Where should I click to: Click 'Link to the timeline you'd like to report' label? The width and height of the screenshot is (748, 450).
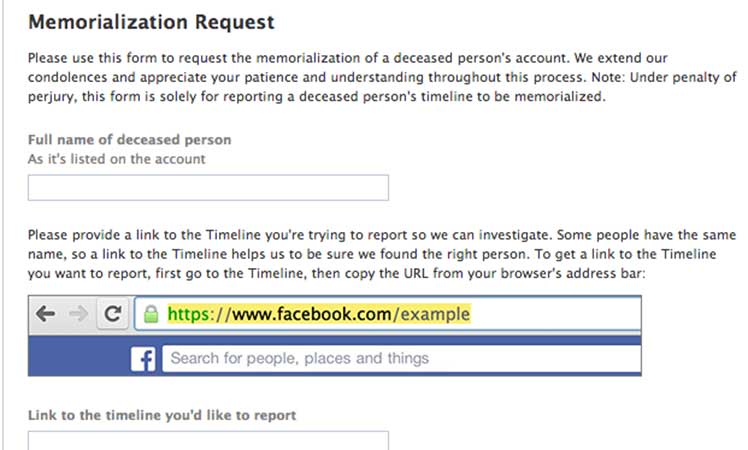(x=162, y=414)
